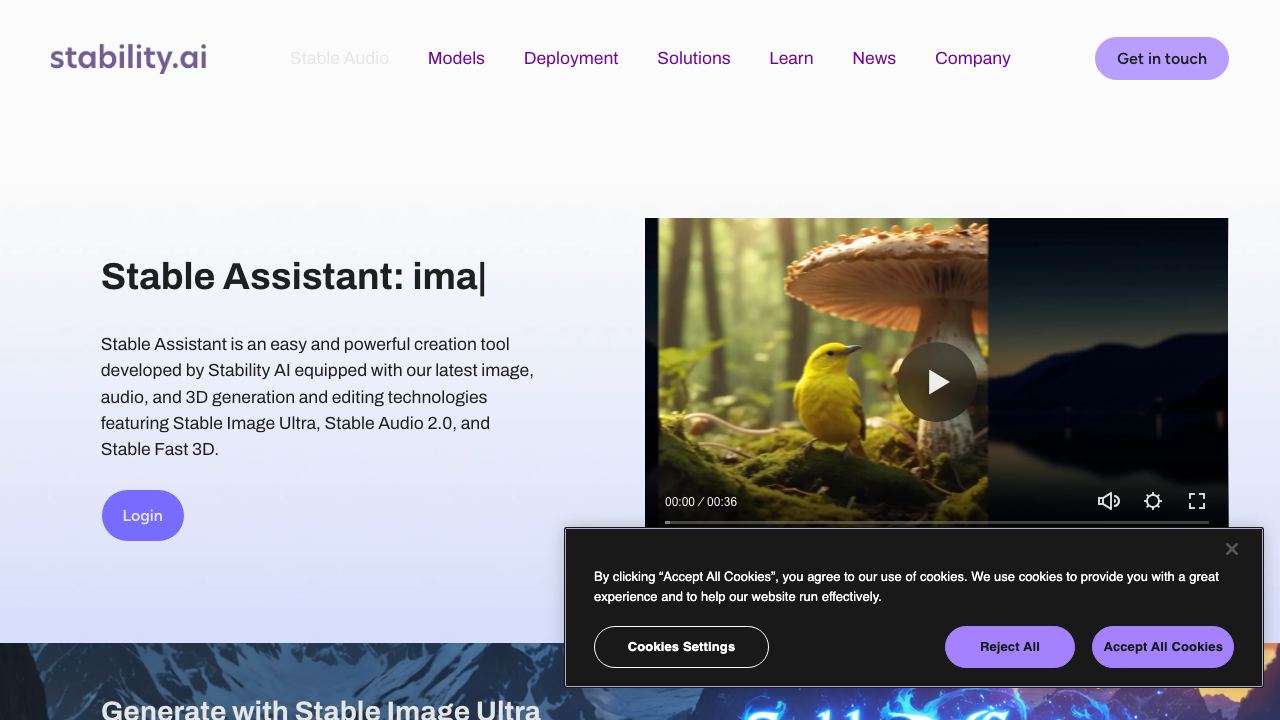This screenshot has height=720, width=1280.
Task: Click the Stable Assistant description paragraph
Action: click(318, 397)
